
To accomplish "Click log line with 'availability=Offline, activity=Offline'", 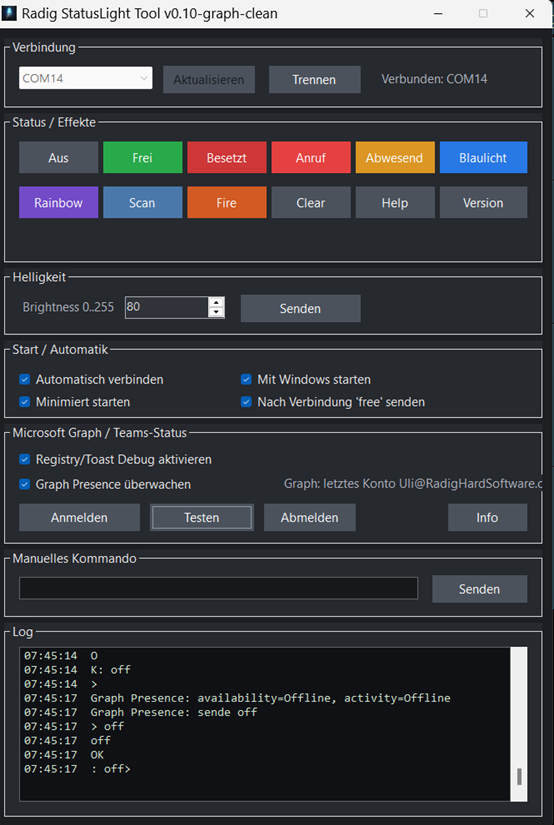I will pos(270,698).
